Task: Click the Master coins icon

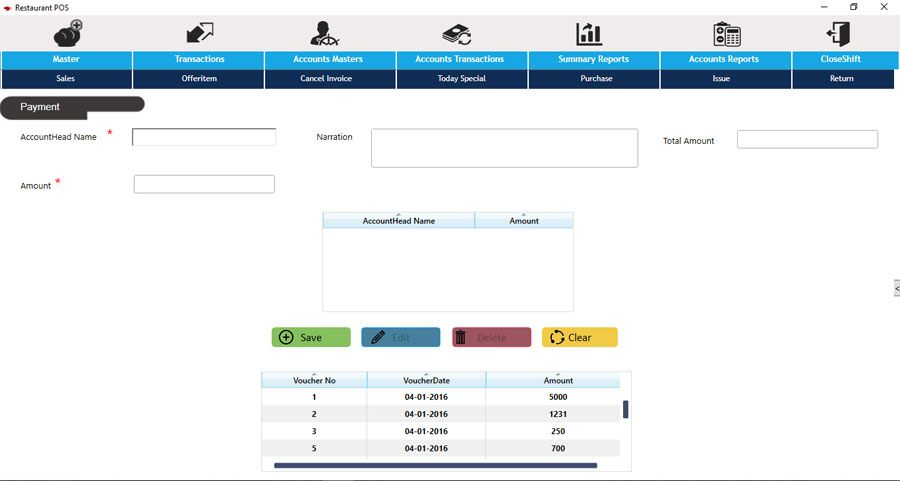Action: (x=67, y=34)
